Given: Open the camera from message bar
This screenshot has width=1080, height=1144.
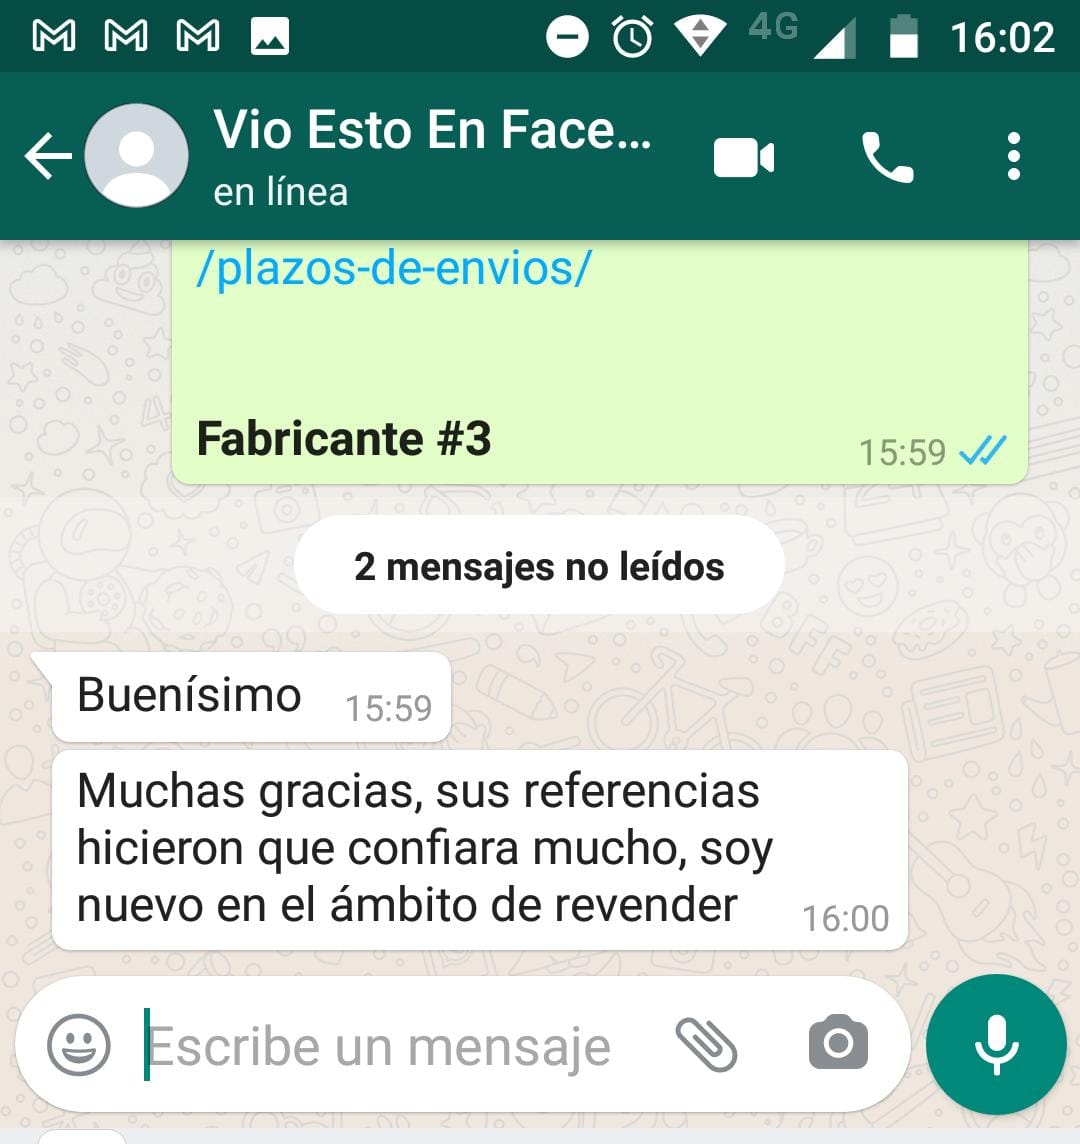Looking at the screenshot, I should pos(838,1043).
